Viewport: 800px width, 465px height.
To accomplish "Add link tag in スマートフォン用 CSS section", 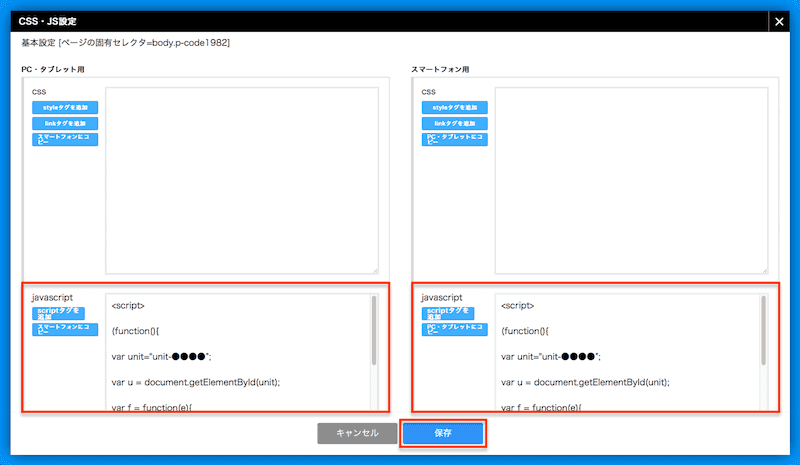I will coord(455,124).
